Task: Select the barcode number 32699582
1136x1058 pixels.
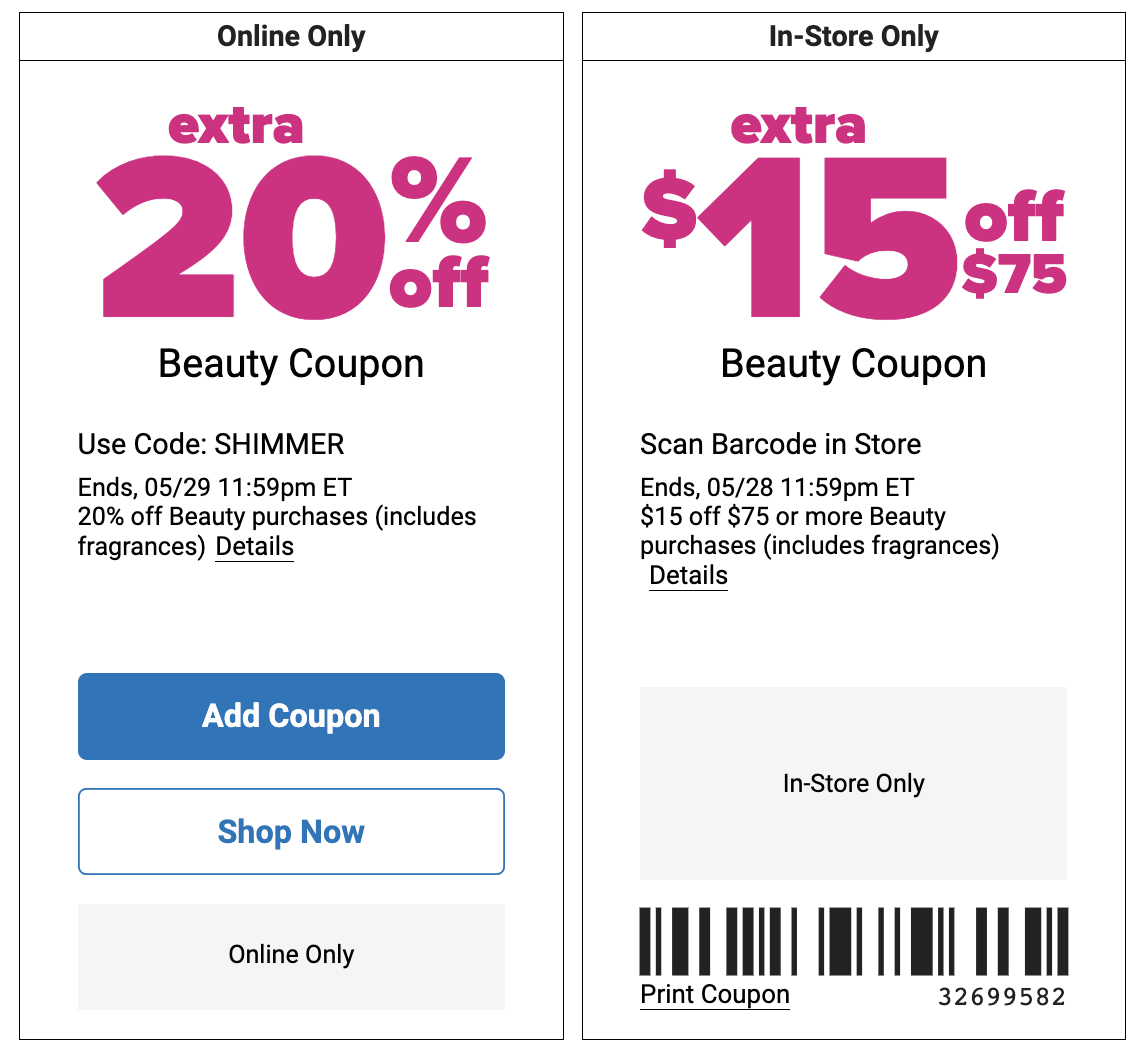Action: (1002, 997)
